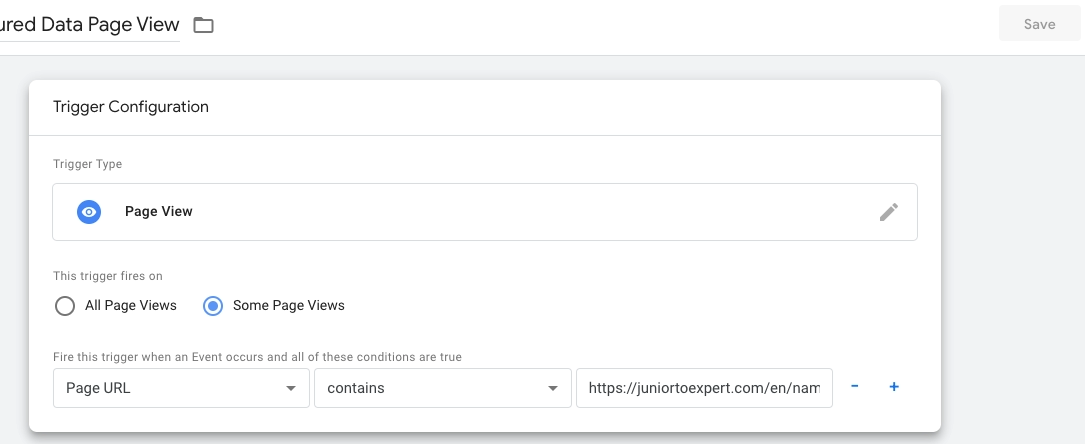Click the "Some Page Views" label text
Image resolution: width=1085 pixels, height=444 pixels.
click(288, 306)
